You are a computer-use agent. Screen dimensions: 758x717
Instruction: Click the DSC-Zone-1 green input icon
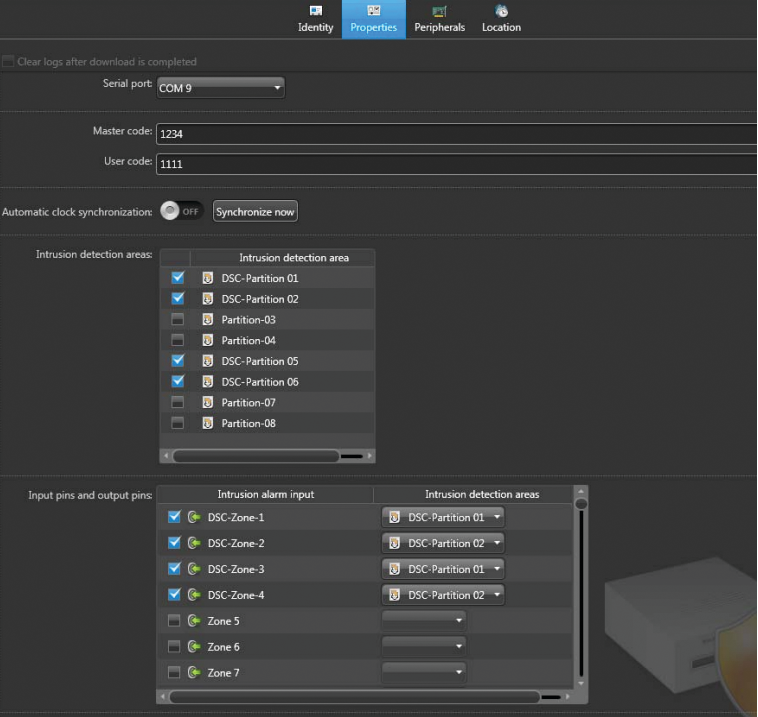coord(194,517)
